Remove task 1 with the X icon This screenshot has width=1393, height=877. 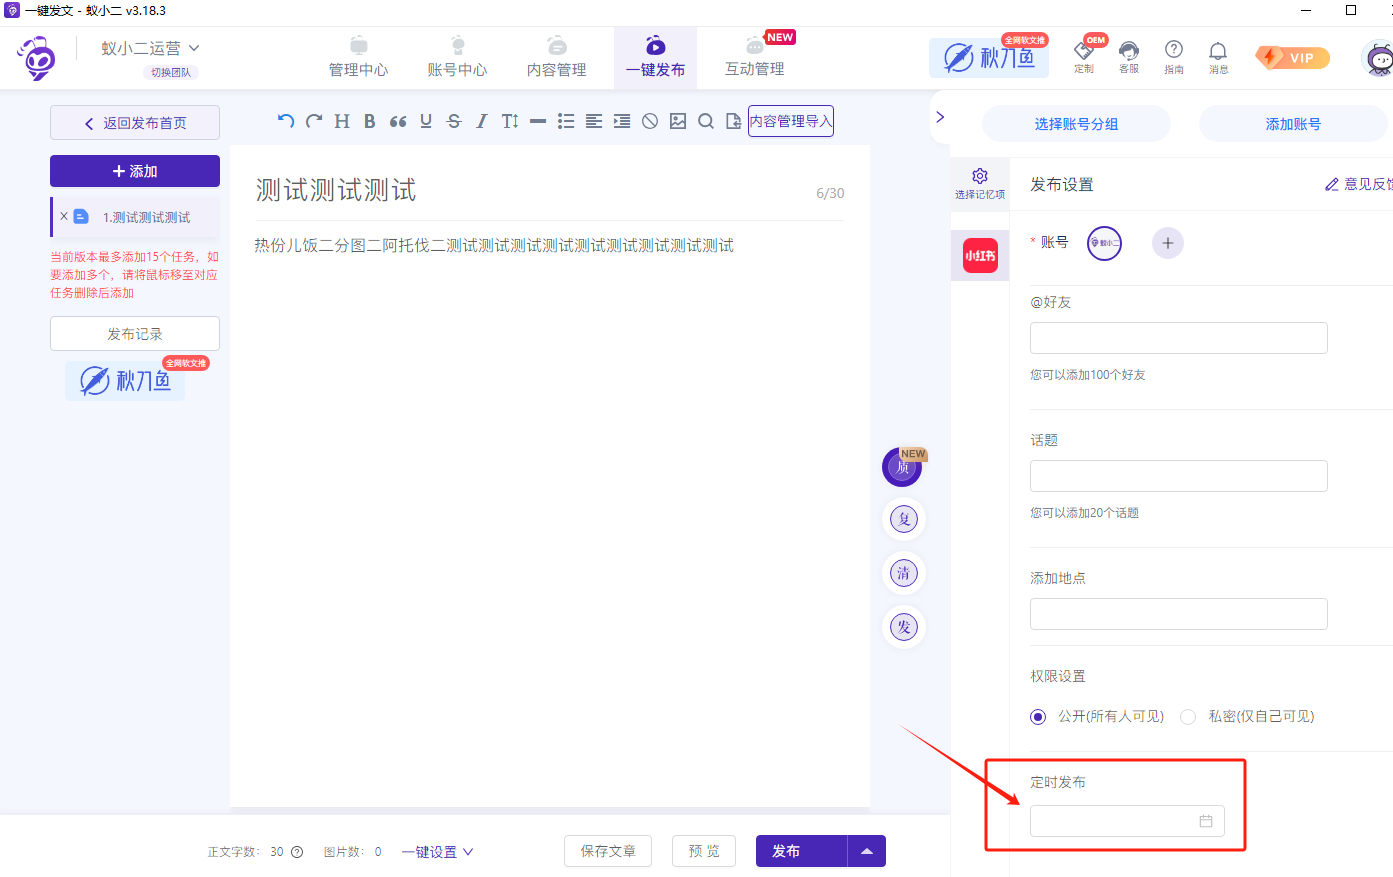(x=64, y=216)
